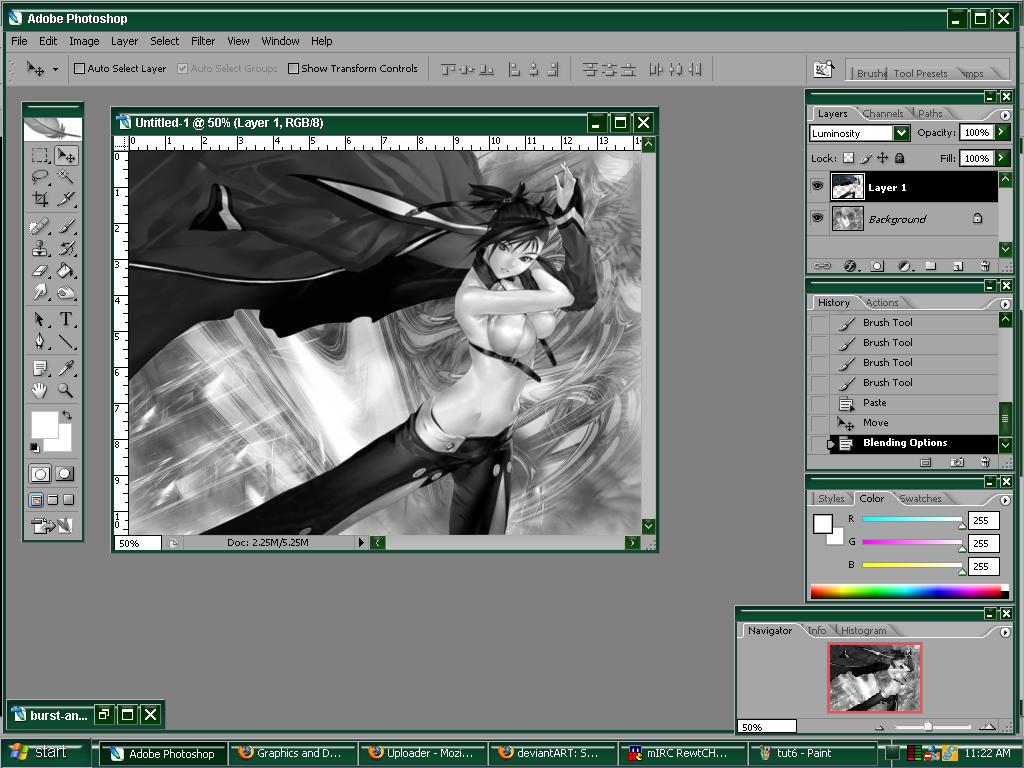Toggle lock all padlock icon
This screenshot has width=1024, height=768.
[899, 158]
